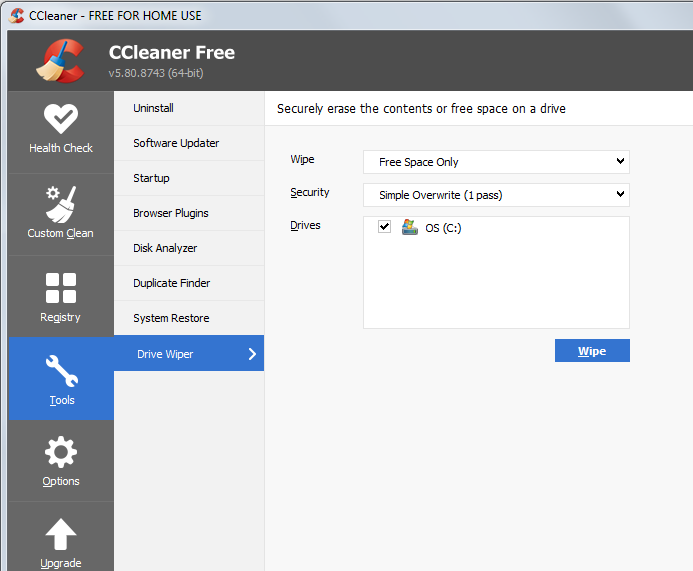The width and height of the screenshot is (693, 571).
Task: Open the Health Check heart icon
Action: [x=61, y=118]
